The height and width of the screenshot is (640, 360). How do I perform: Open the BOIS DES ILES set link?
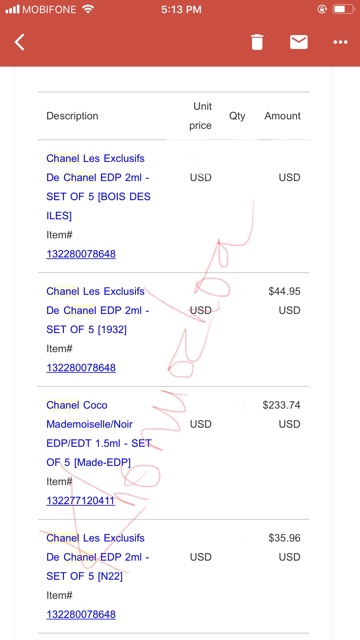click(x=98, y=187)
